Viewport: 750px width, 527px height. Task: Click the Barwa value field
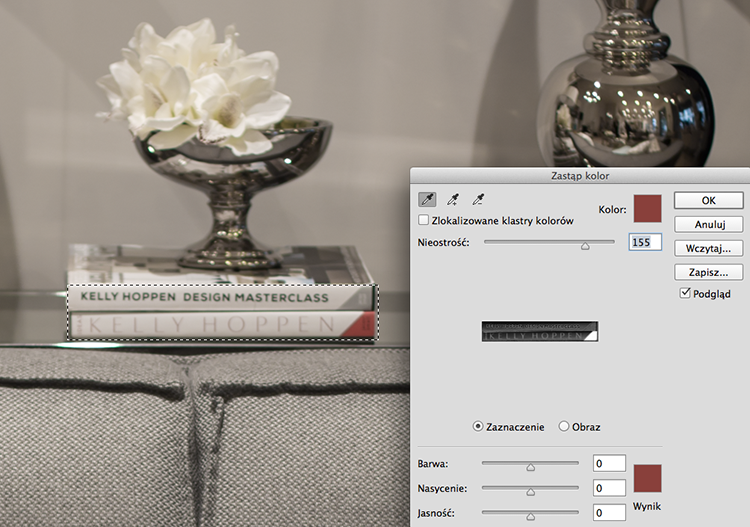(609, 463)
